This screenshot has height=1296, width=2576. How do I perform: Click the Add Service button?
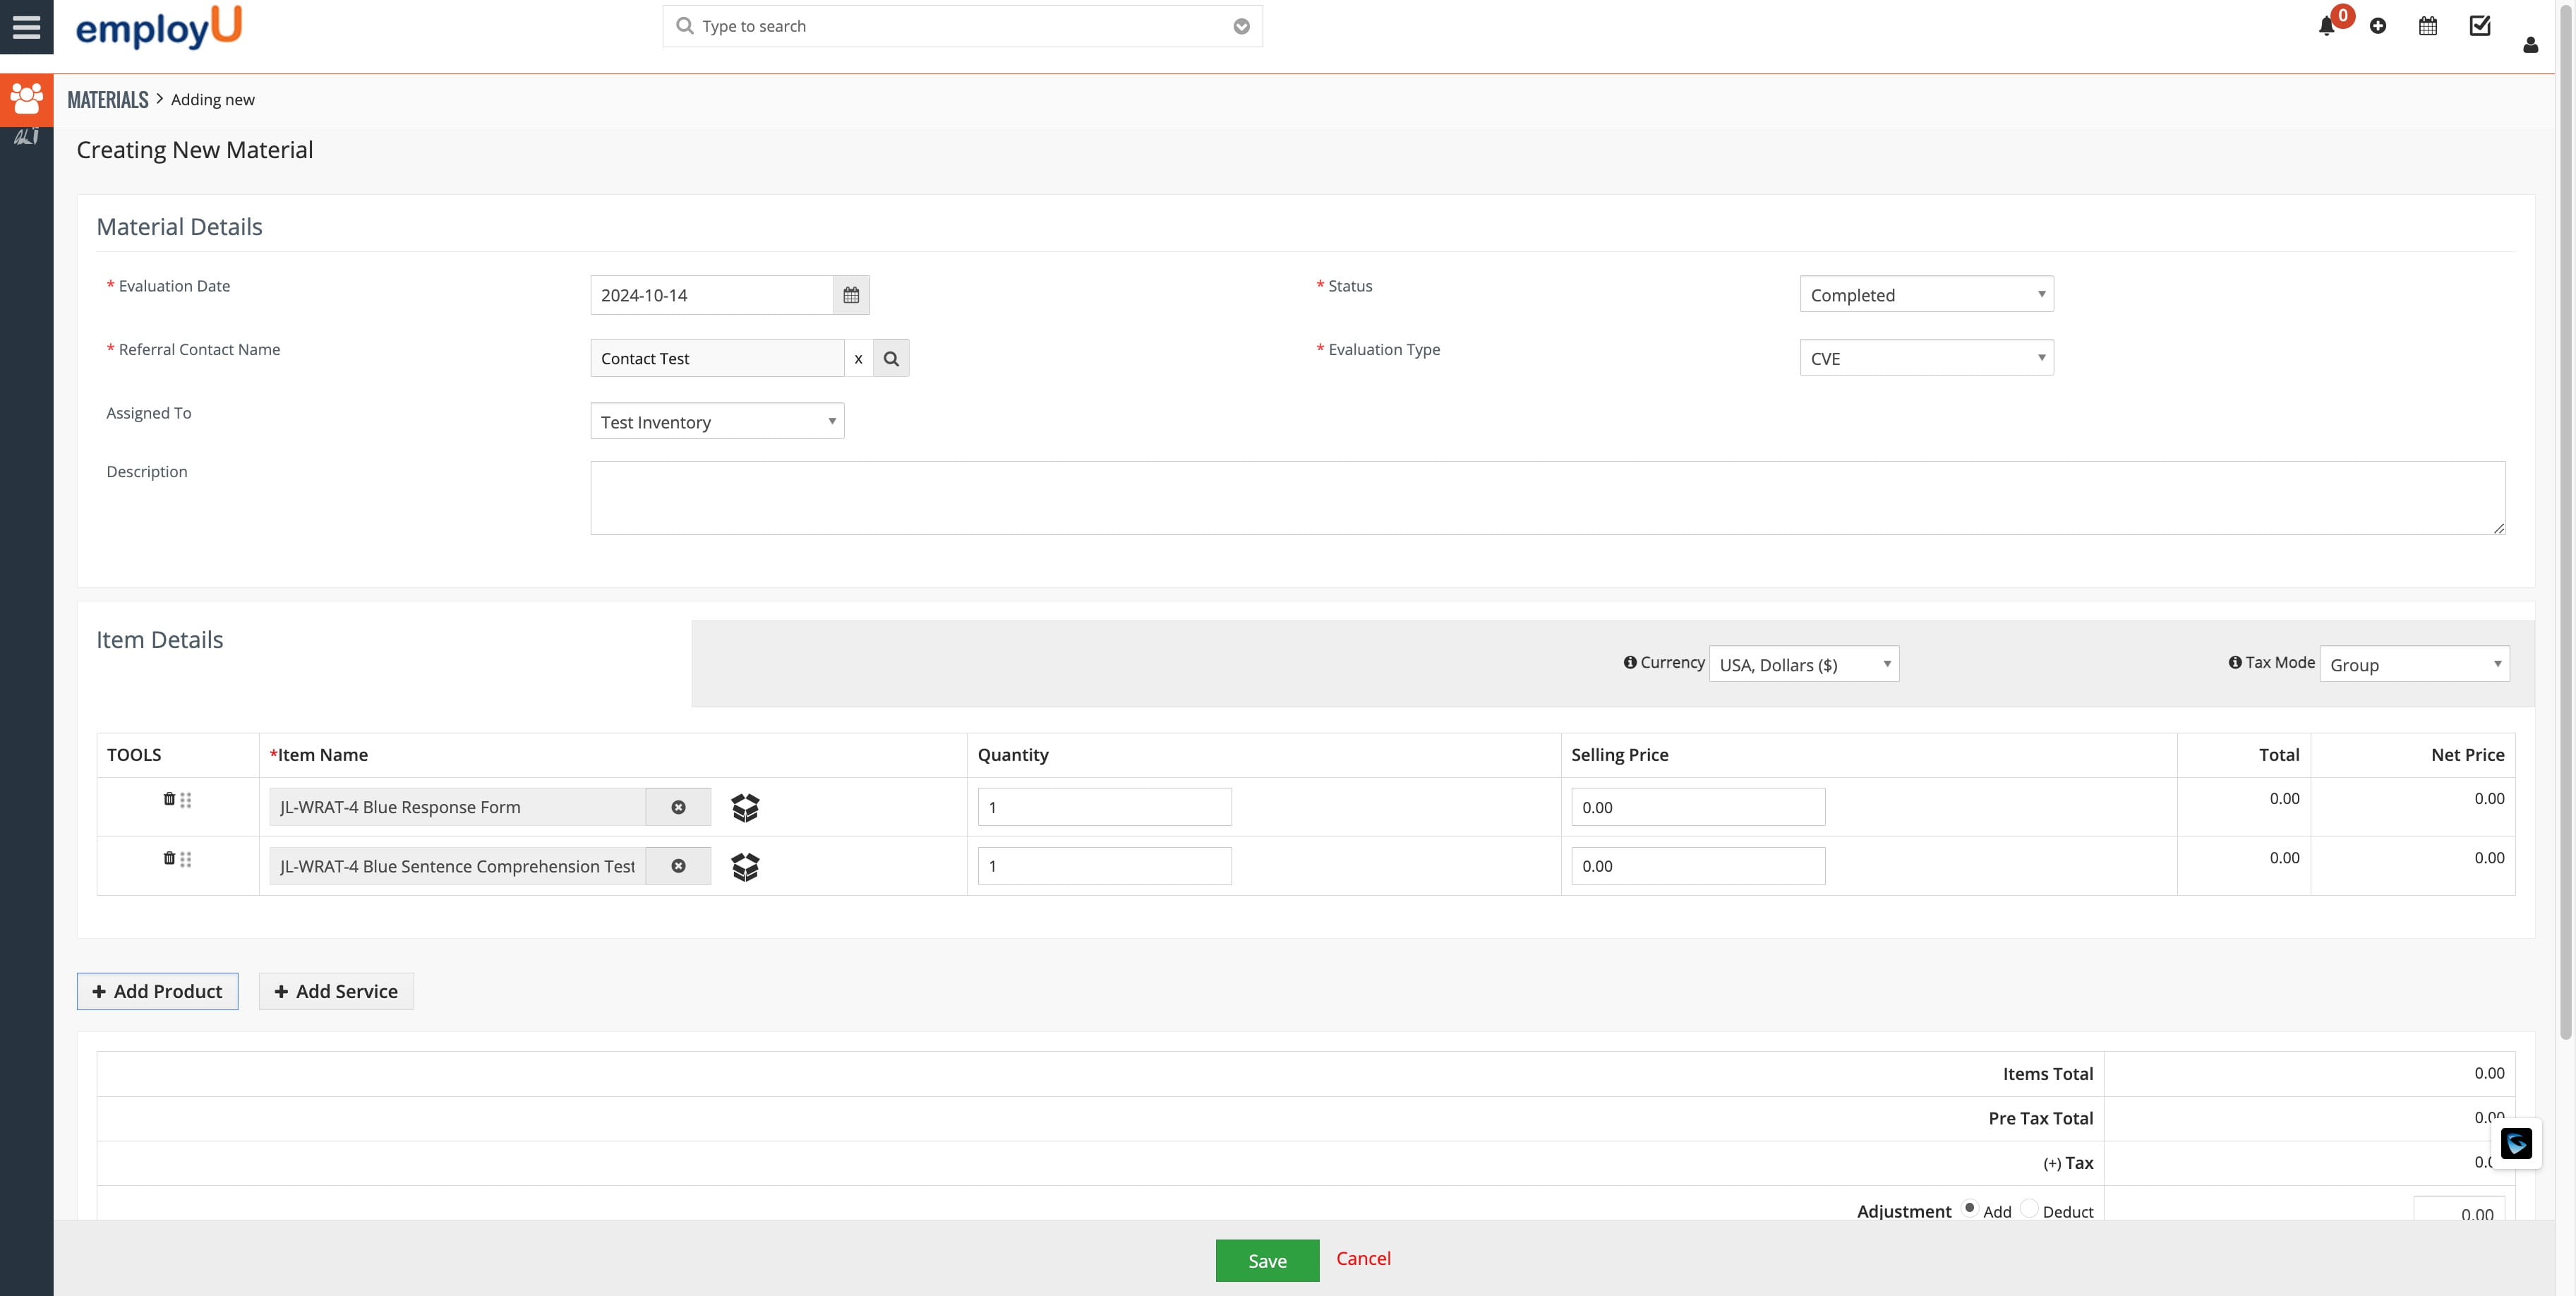[x=336, y=991]
